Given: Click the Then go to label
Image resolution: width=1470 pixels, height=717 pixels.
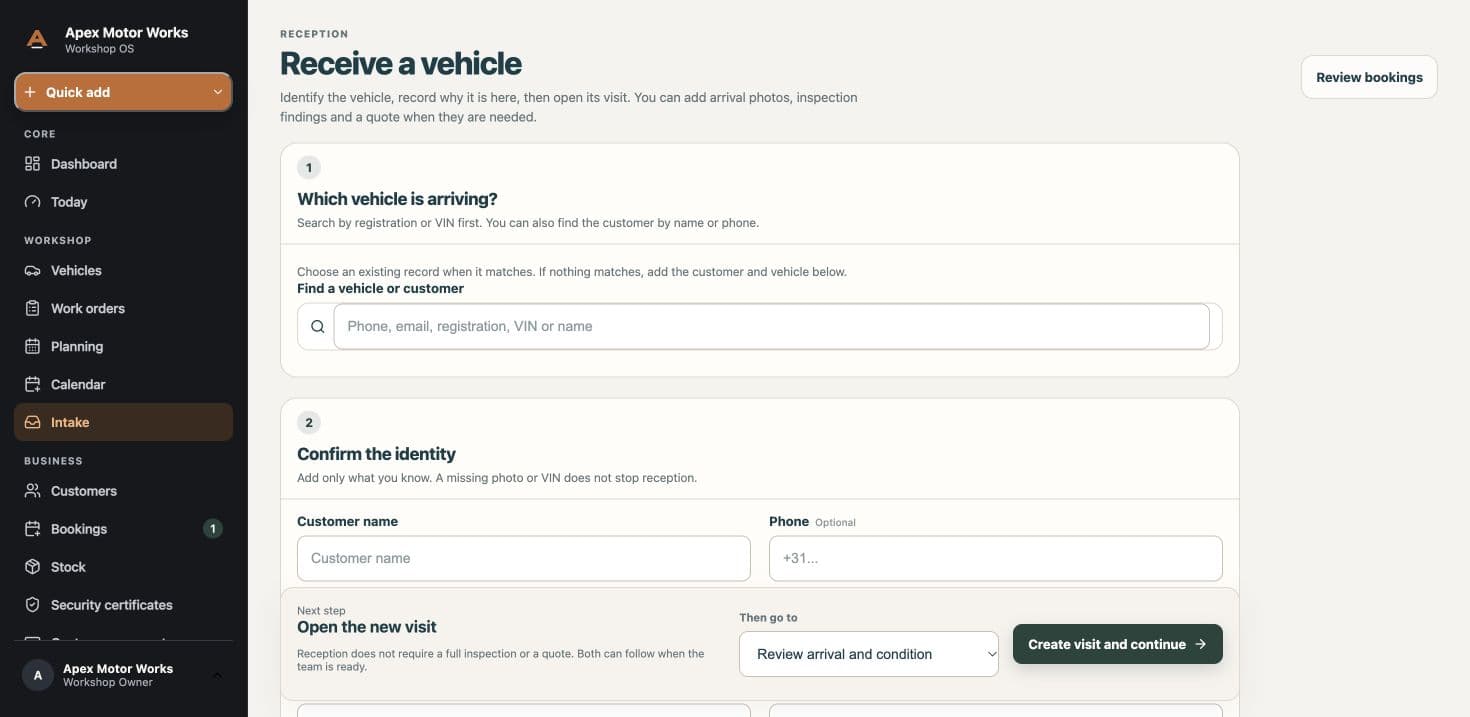Looking at the screenshot, I should [x=768, y=618].
